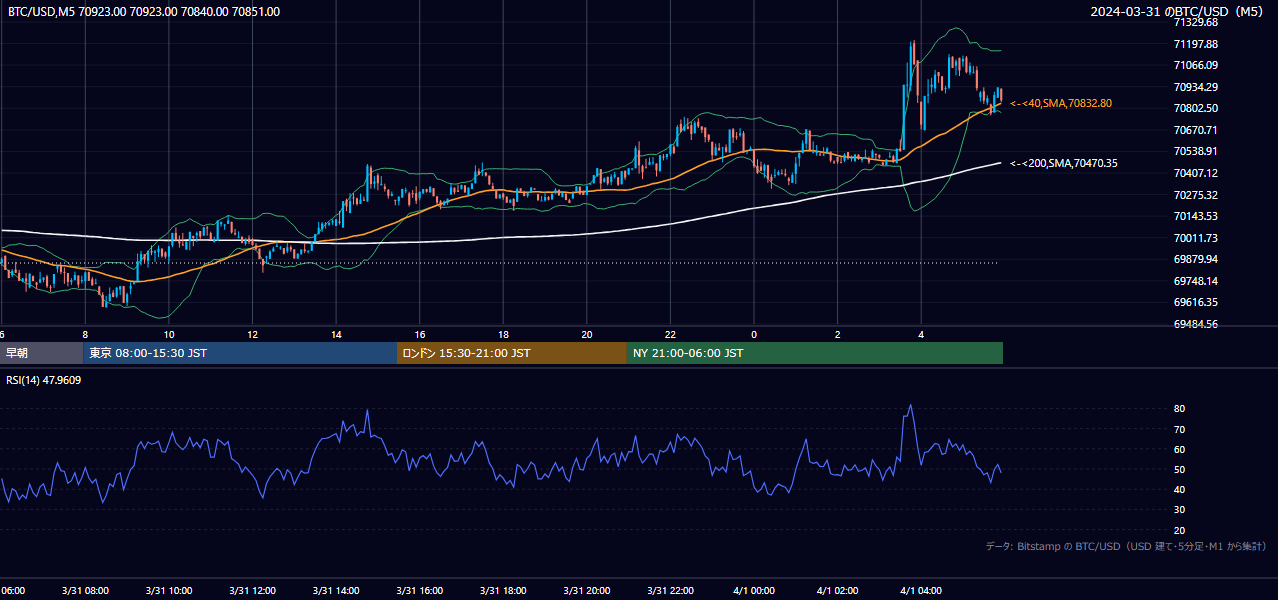The height and width of the screenshot is (600, 1278).
Task: Click price axis label 69484.56
Action: click(1196, 324)
